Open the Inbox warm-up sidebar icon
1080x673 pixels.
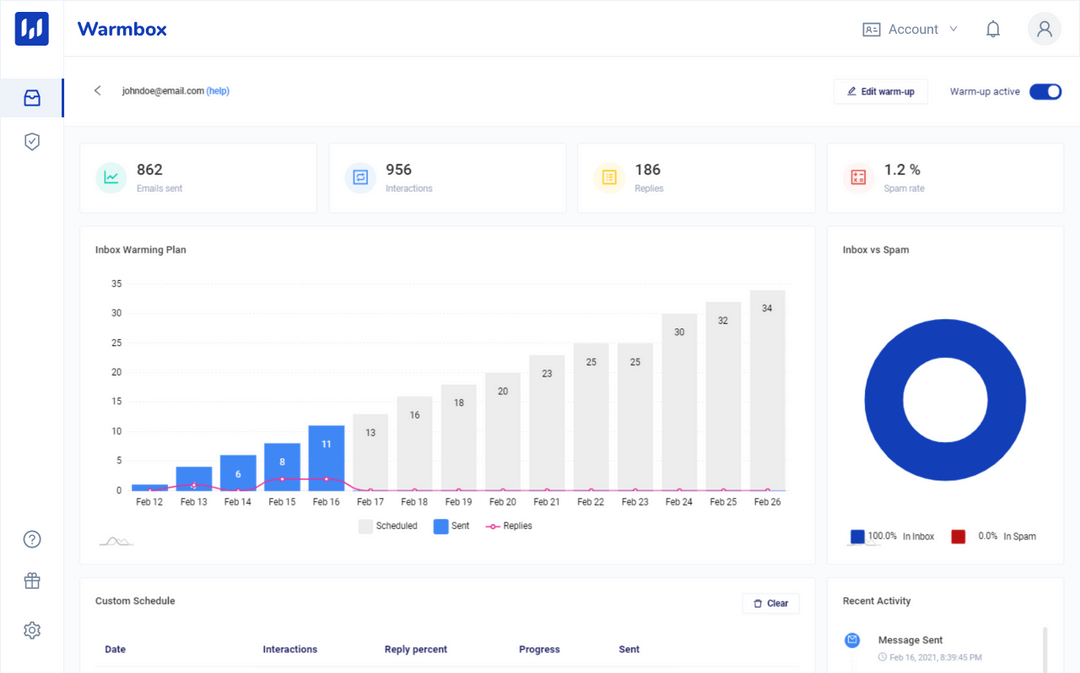tap(31, 97)
